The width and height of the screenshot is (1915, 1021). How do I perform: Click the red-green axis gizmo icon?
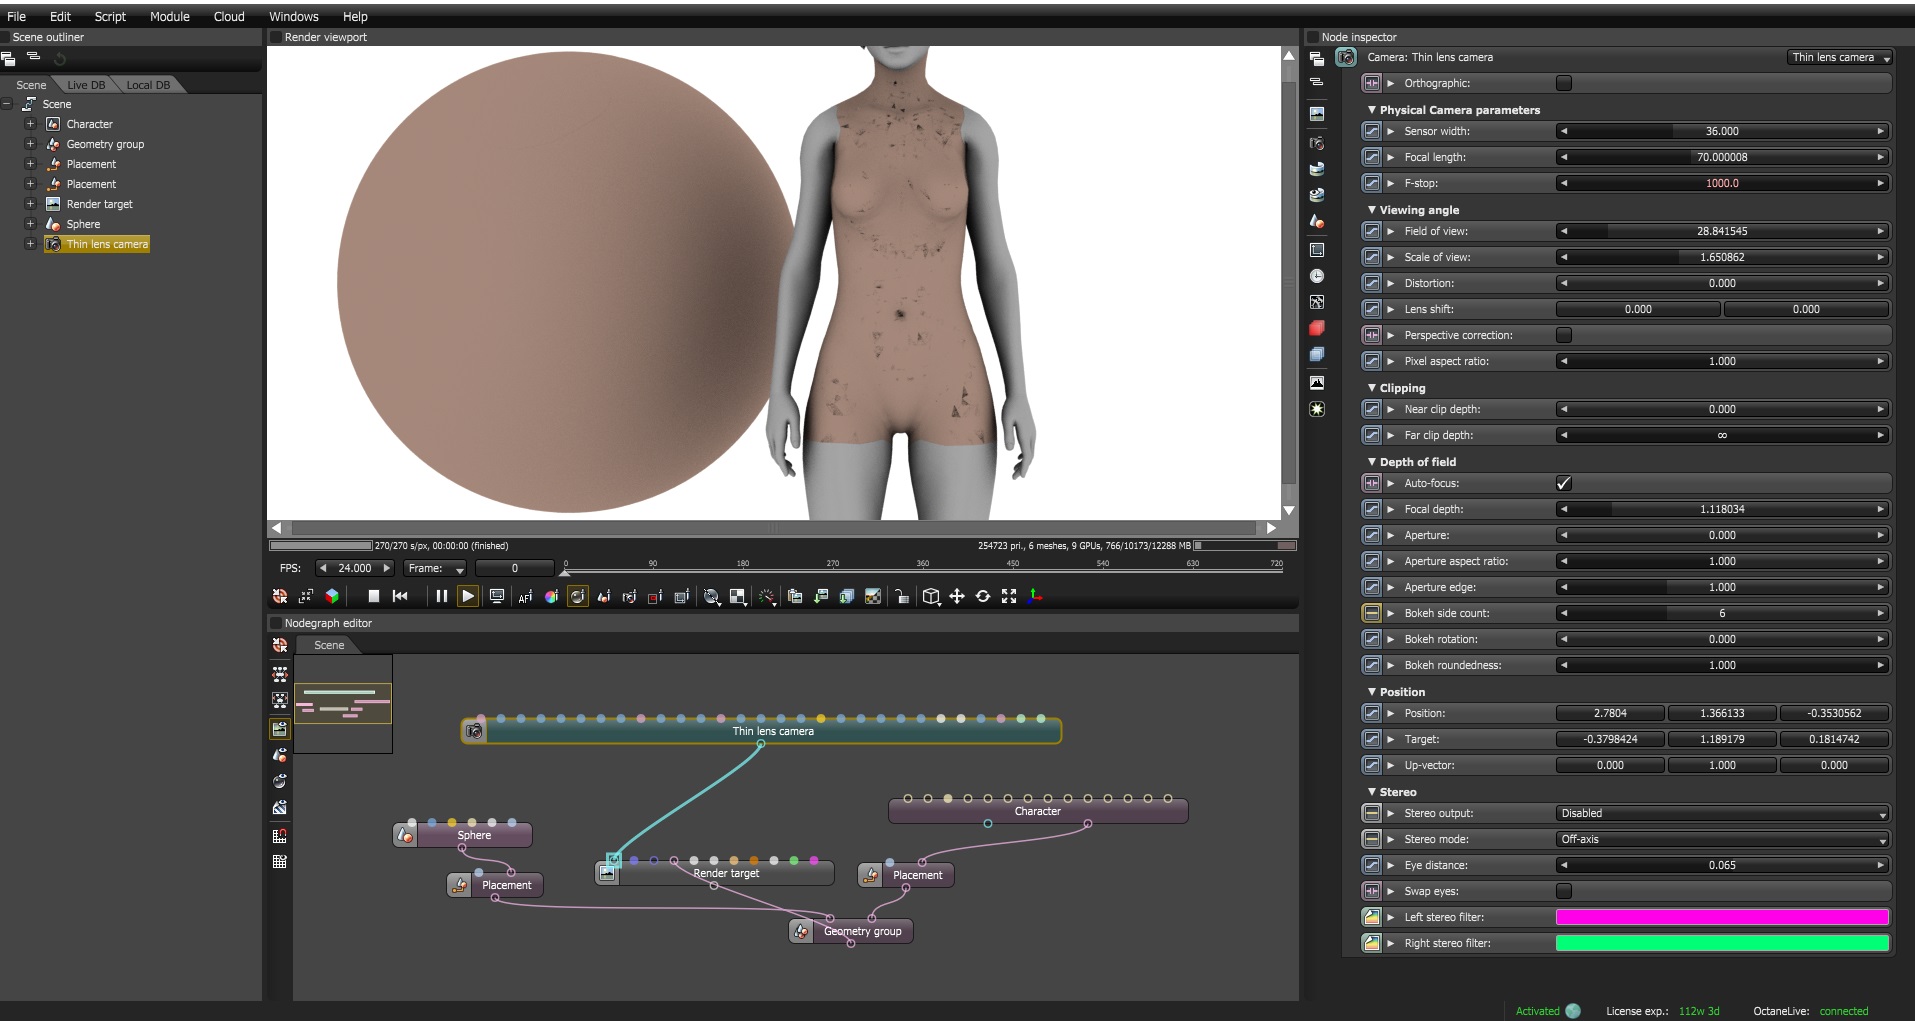point(1036,596)
